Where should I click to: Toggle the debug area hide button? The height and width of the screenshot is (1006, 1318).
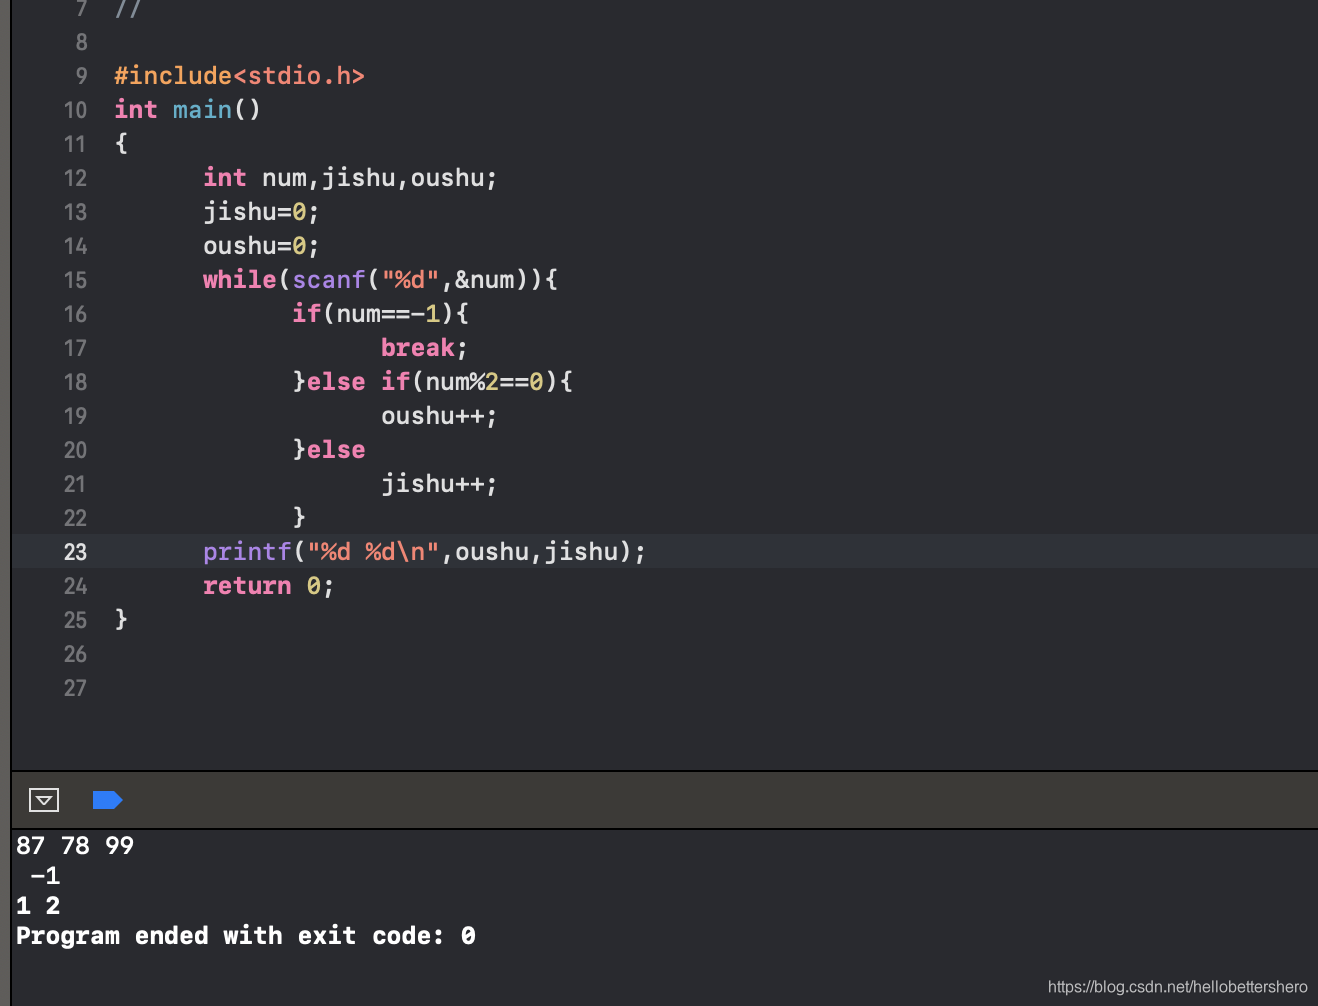(x=44, y=800)
